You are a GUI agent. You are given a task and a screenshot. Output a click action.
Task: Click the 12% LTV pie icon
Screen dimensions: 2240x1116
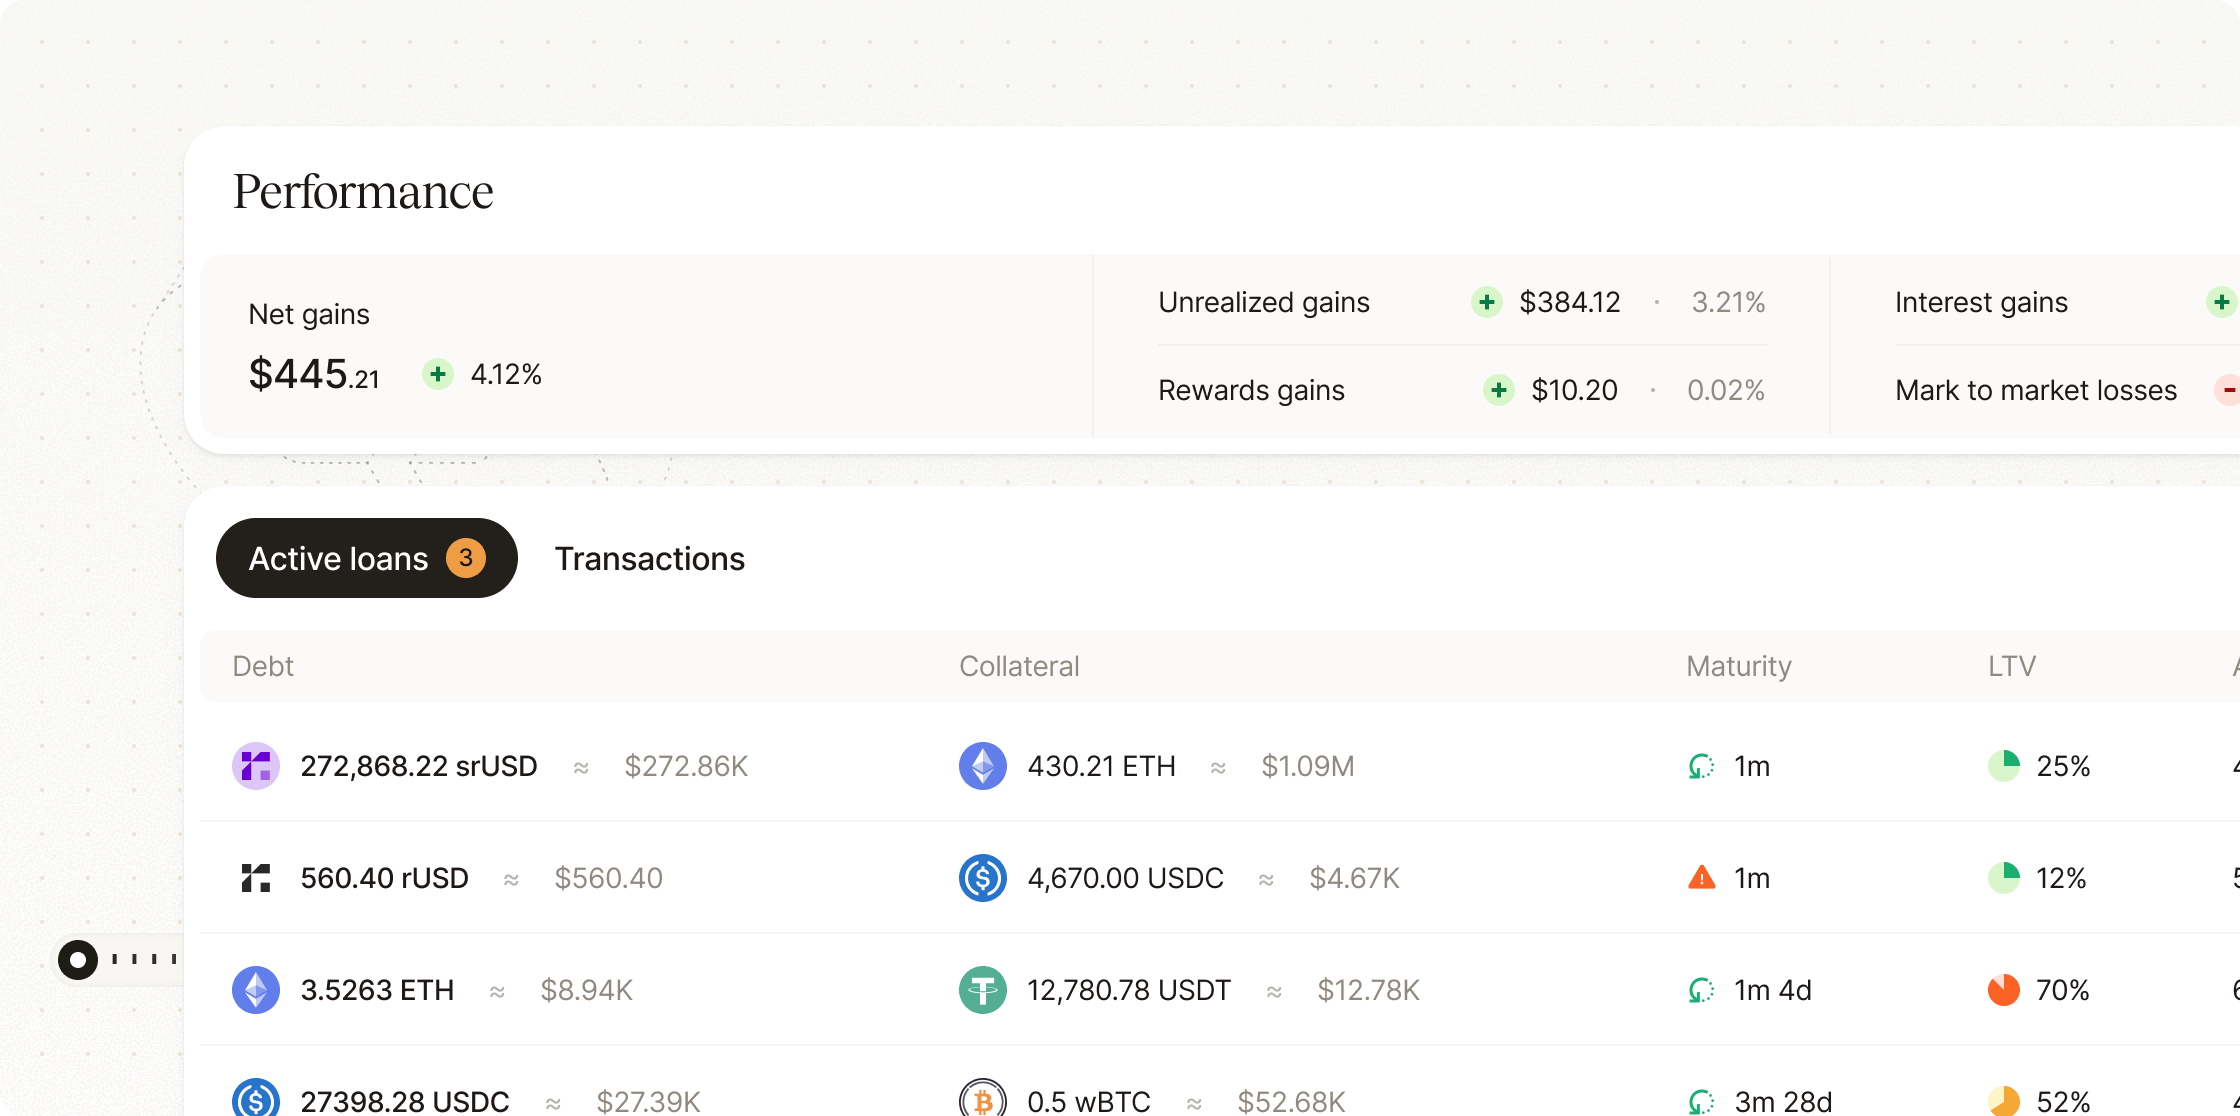pos(2004,878)
